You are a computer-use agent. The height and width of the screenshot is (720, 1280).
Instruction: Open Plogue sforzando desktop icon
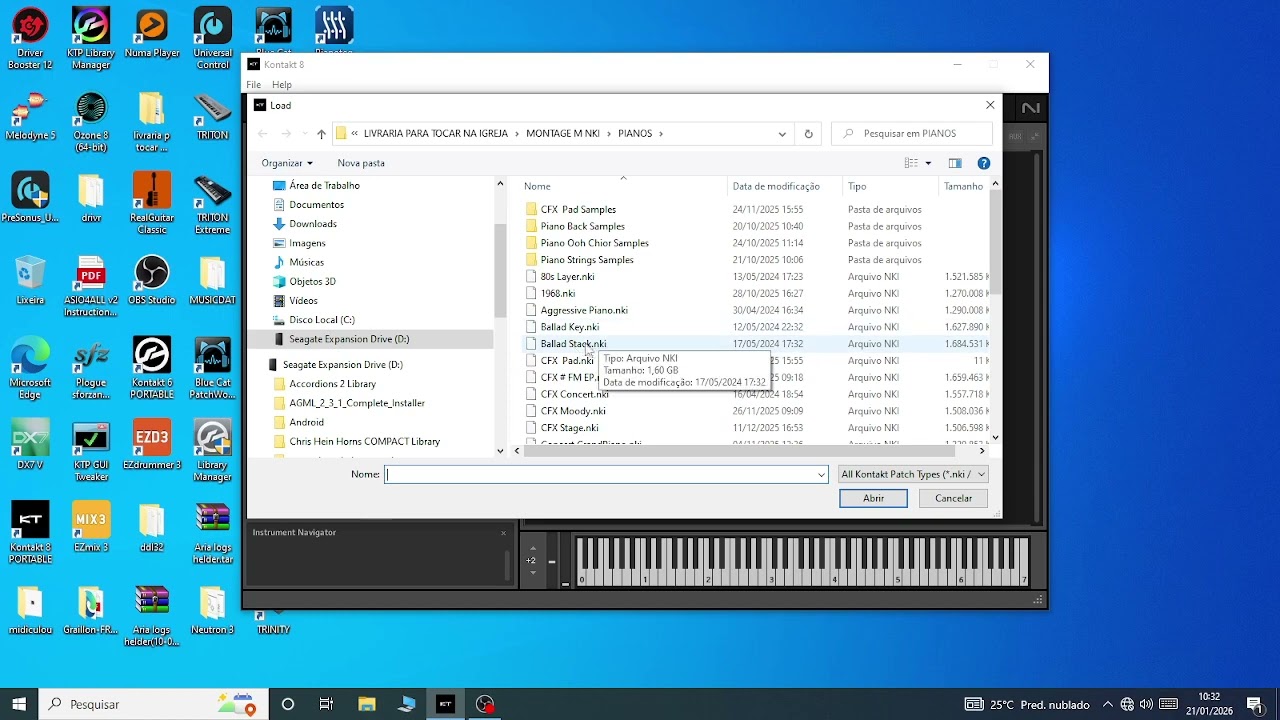91,369
